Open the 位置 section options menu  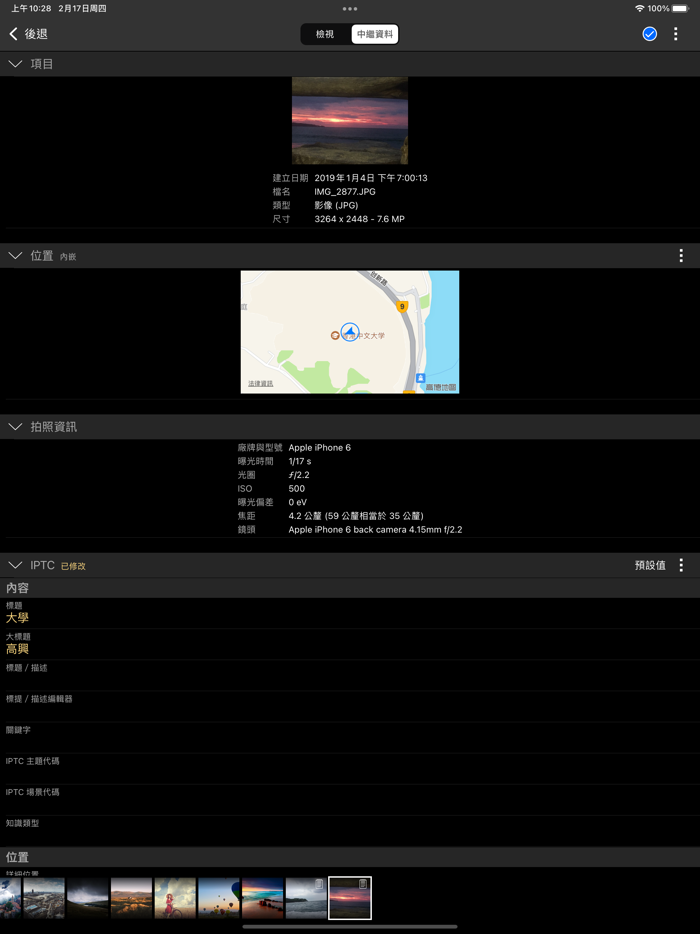pyautogui.click(x=681, y=256)
